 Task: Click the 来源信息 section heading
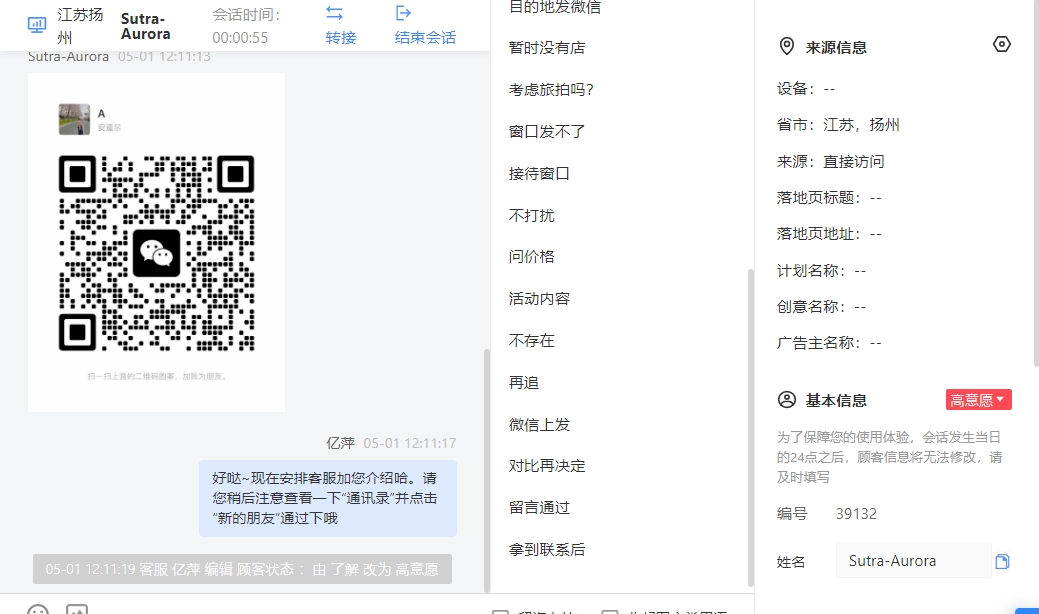click(x=836, y=47)
